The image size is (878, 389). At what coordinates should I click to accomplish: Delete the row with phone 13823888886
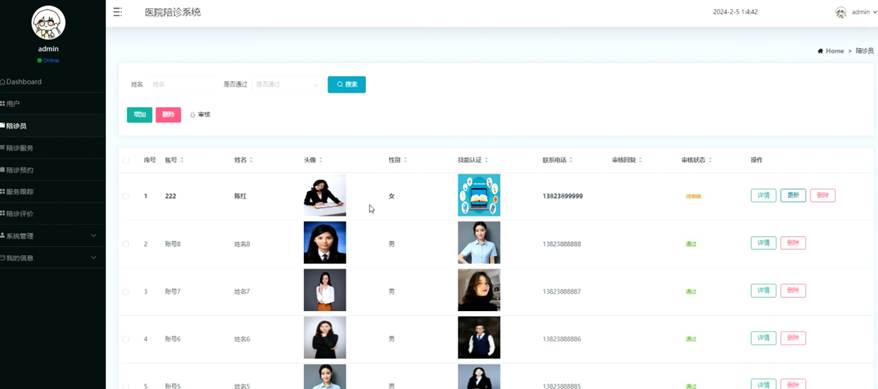[793, 338]
